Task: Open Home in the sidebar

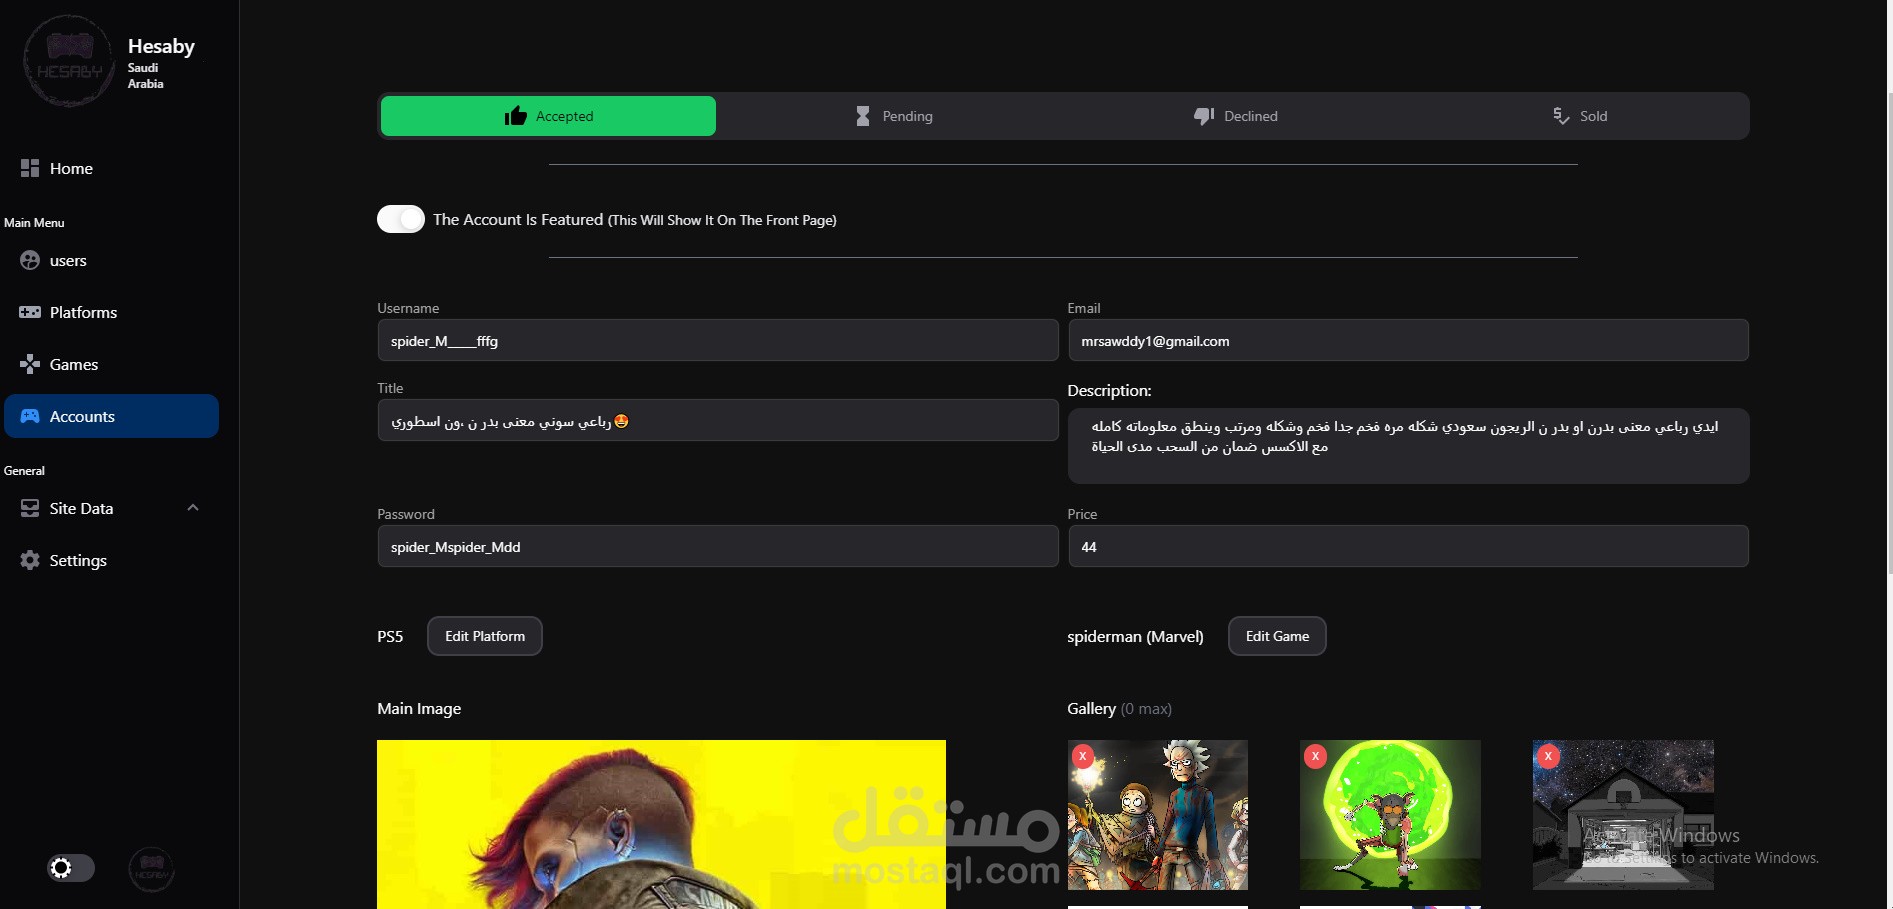Action: coord(111,168)
